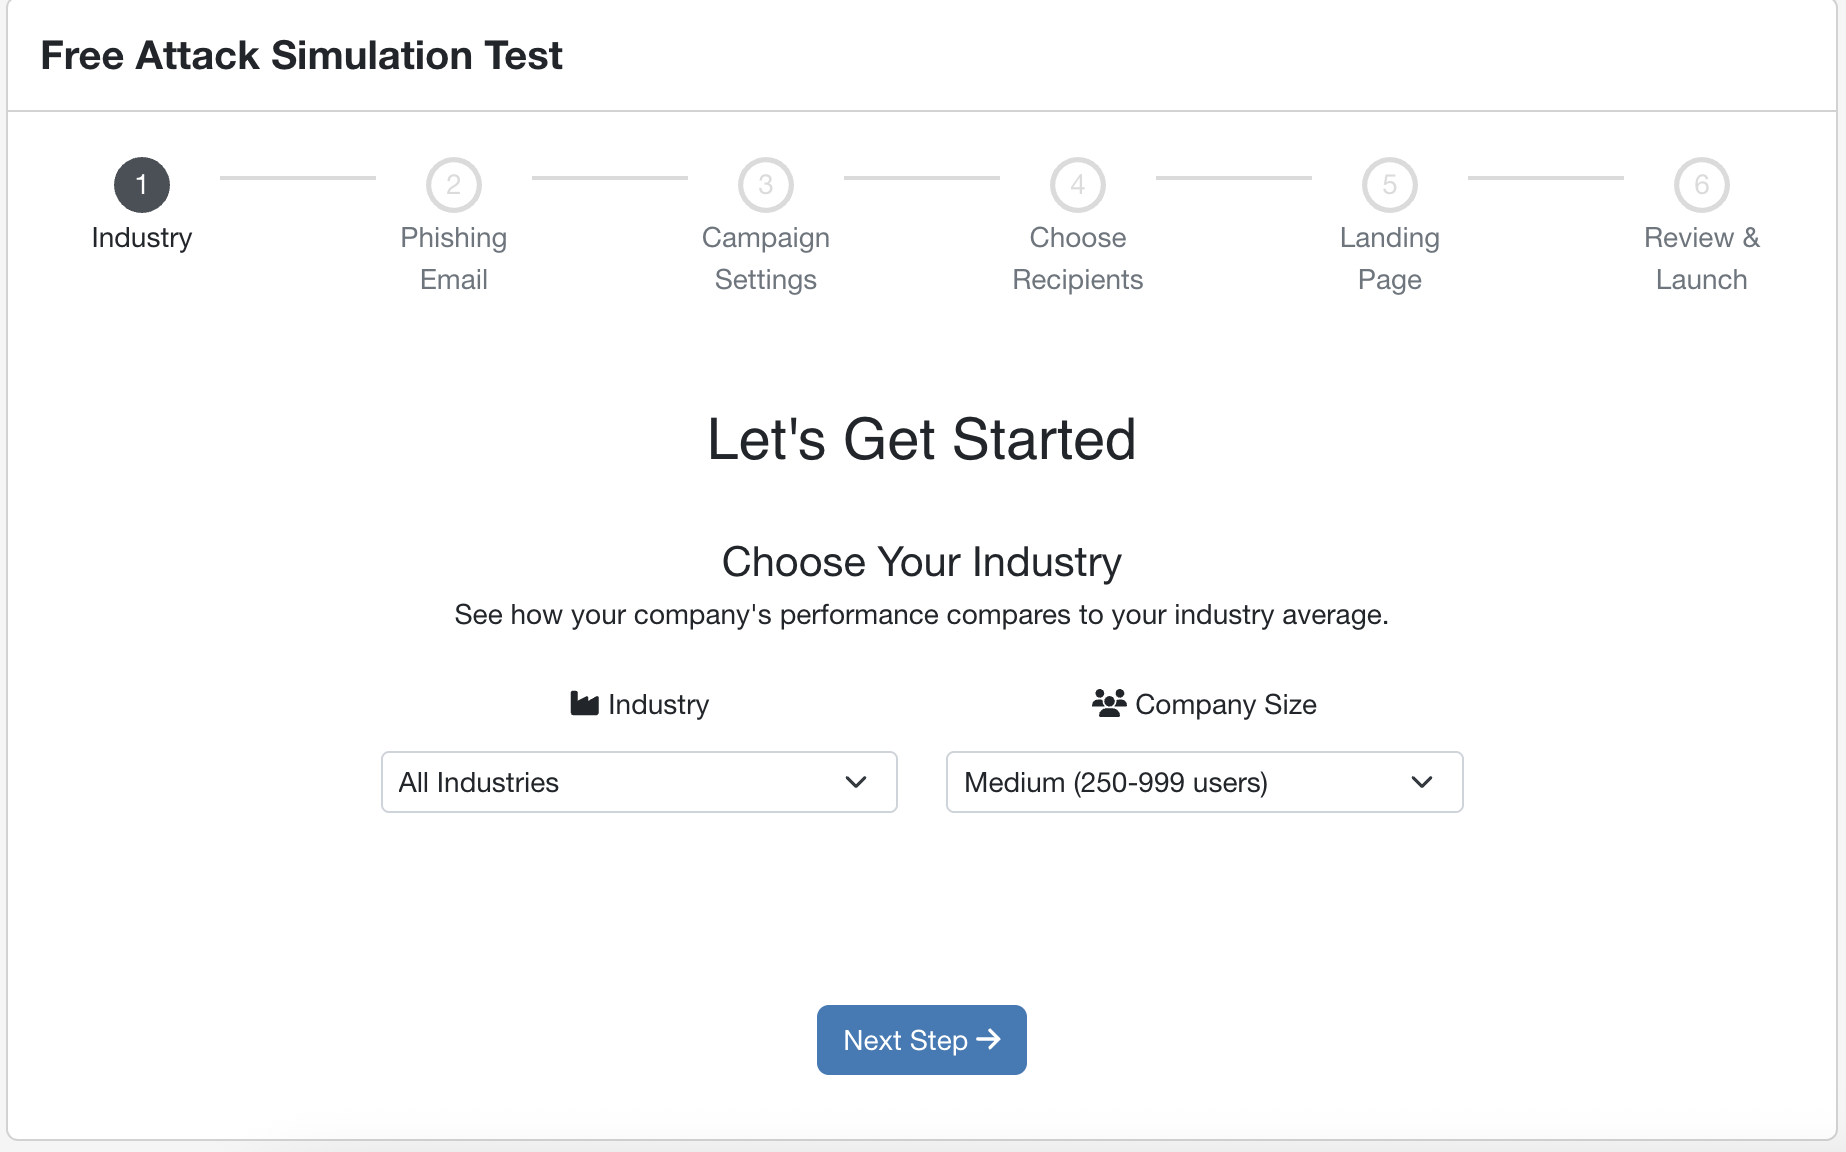Select step 6 Review & Launch circle
The width and height of the screenshot is (1846, 1152).
coord(1702,185)
